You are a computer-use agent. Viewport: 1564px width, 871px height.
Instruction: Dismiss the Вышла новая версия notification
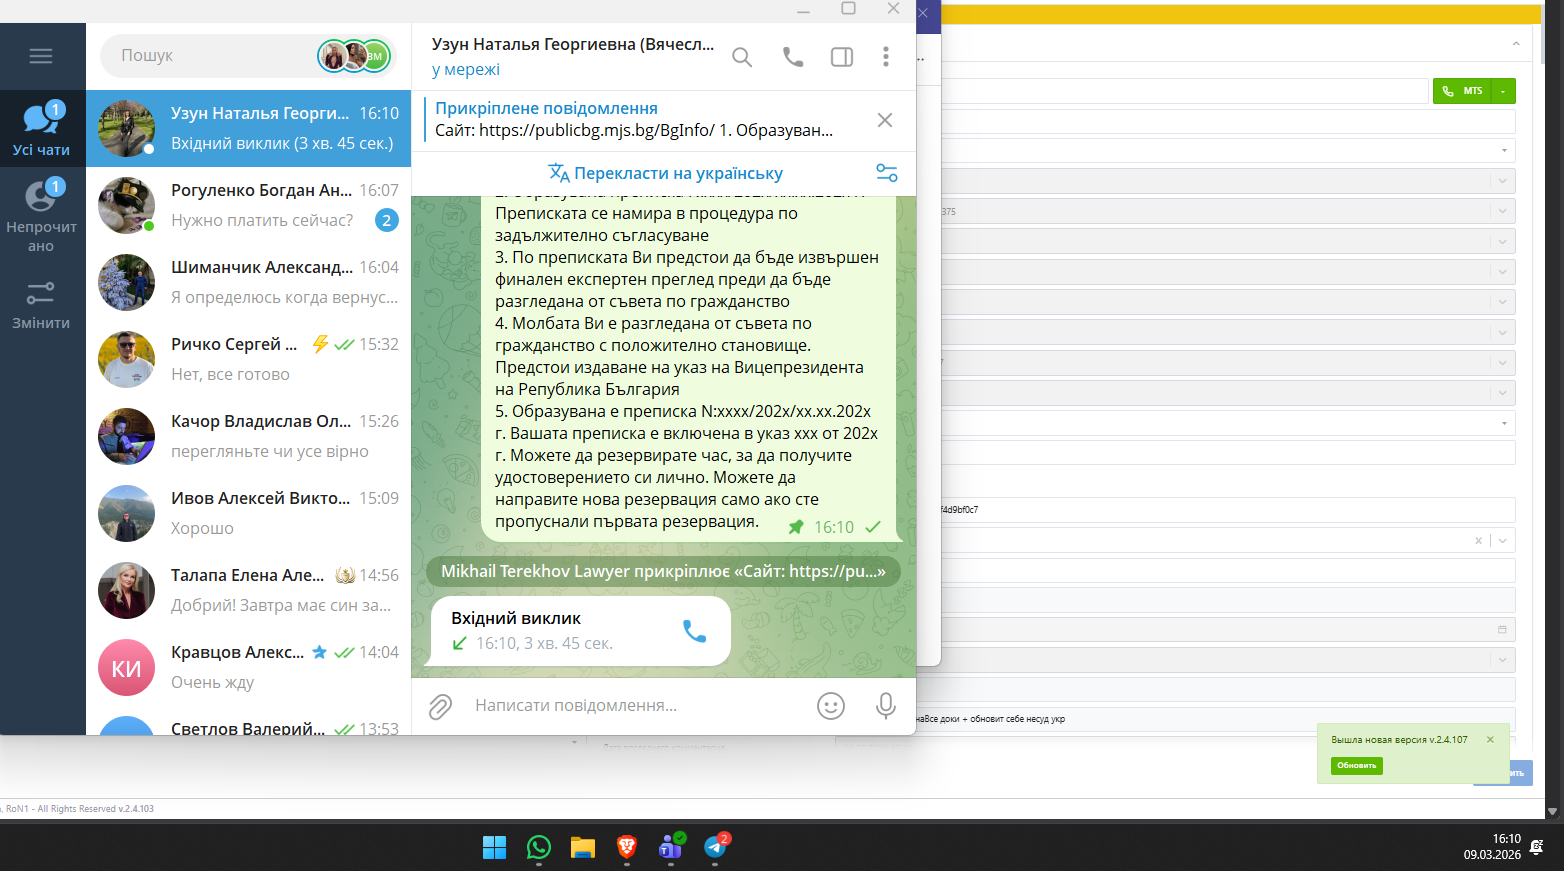tap(1490, 740)
